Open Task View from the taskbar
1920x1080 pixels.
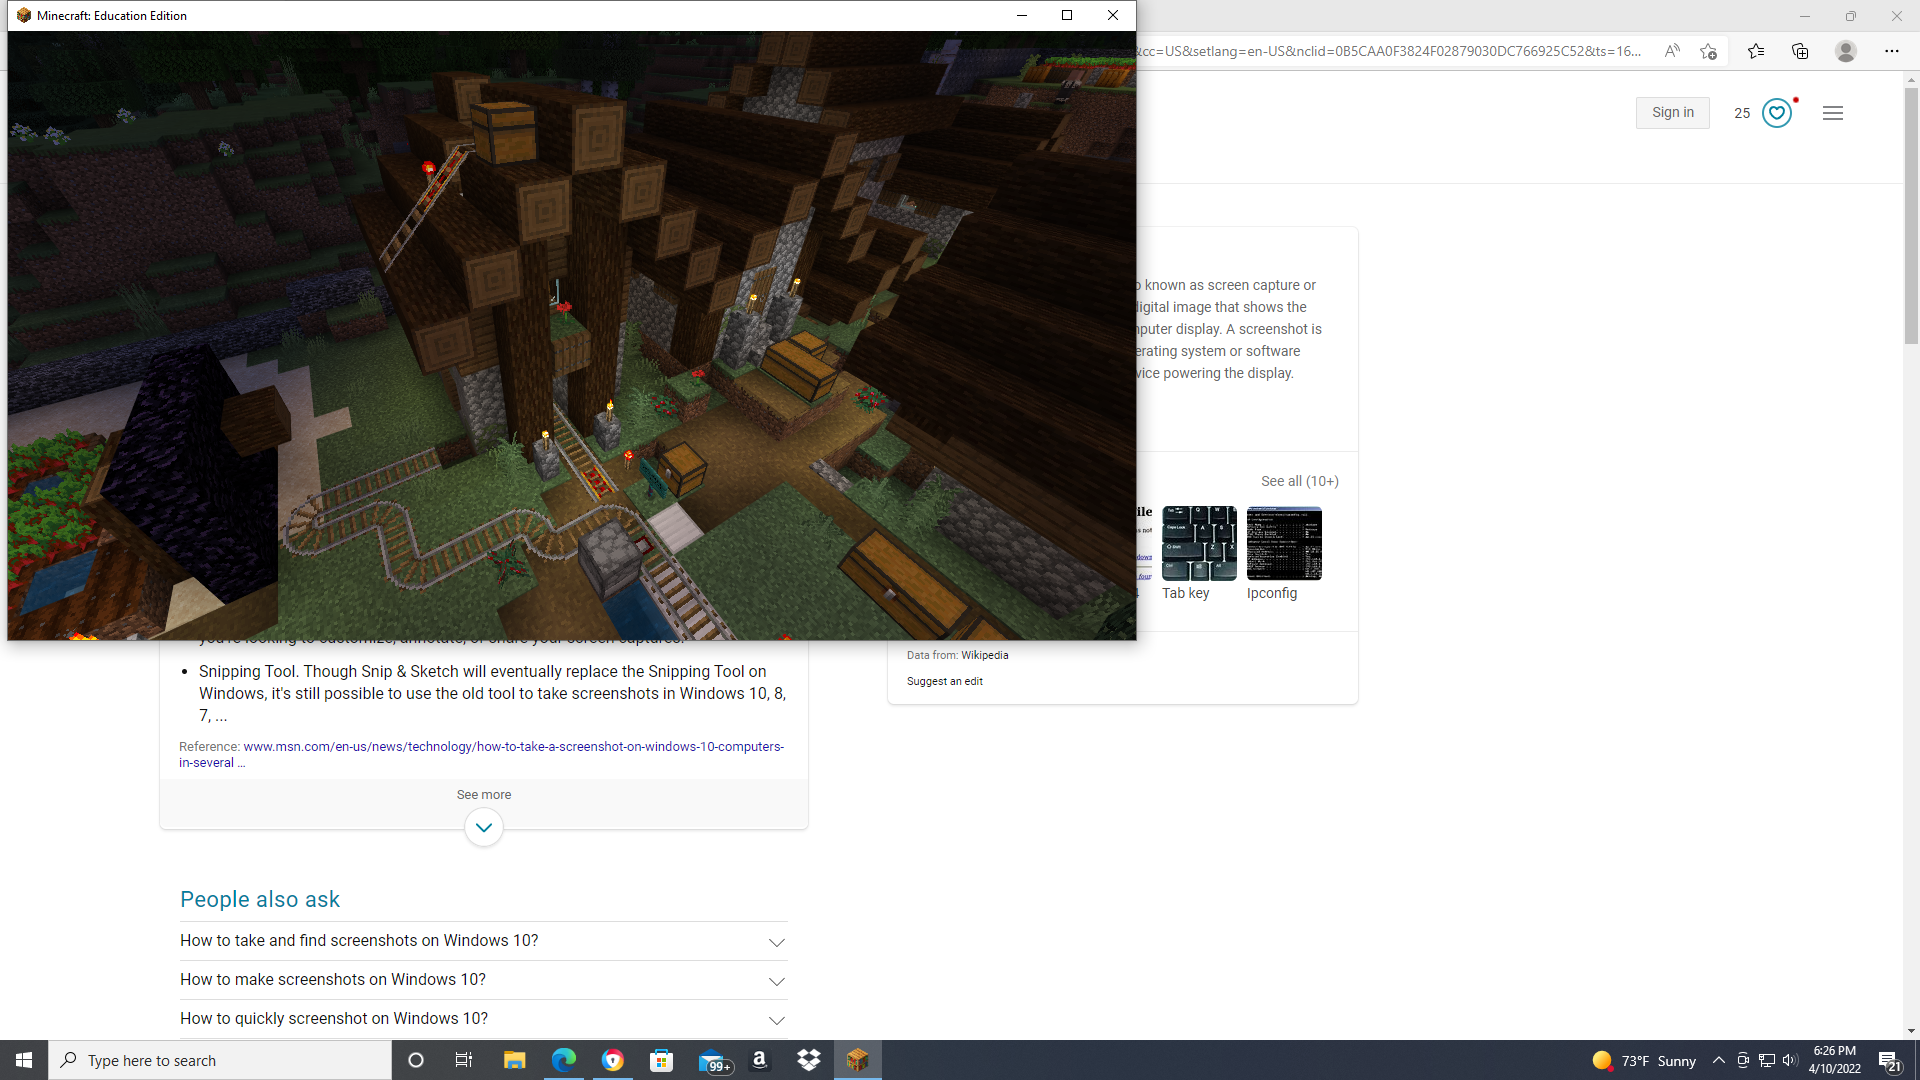click(464, 1060)
